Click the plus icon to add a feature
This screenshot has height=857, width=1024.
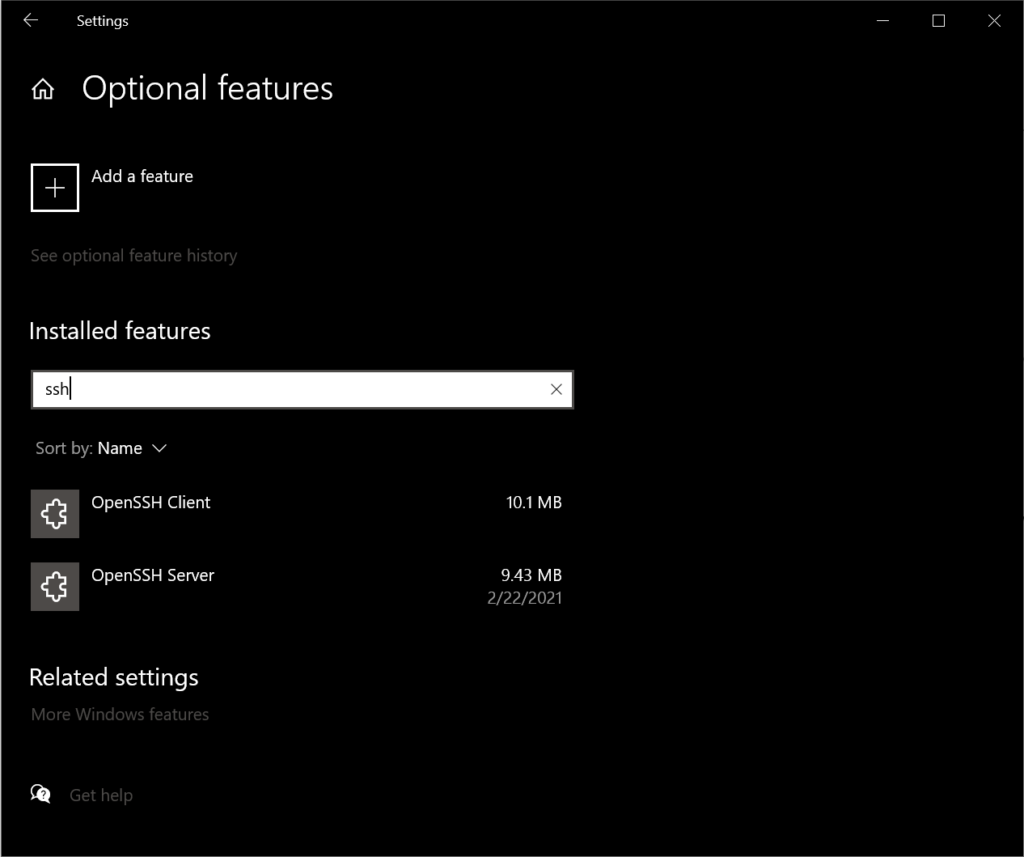(x=55, y=188)
